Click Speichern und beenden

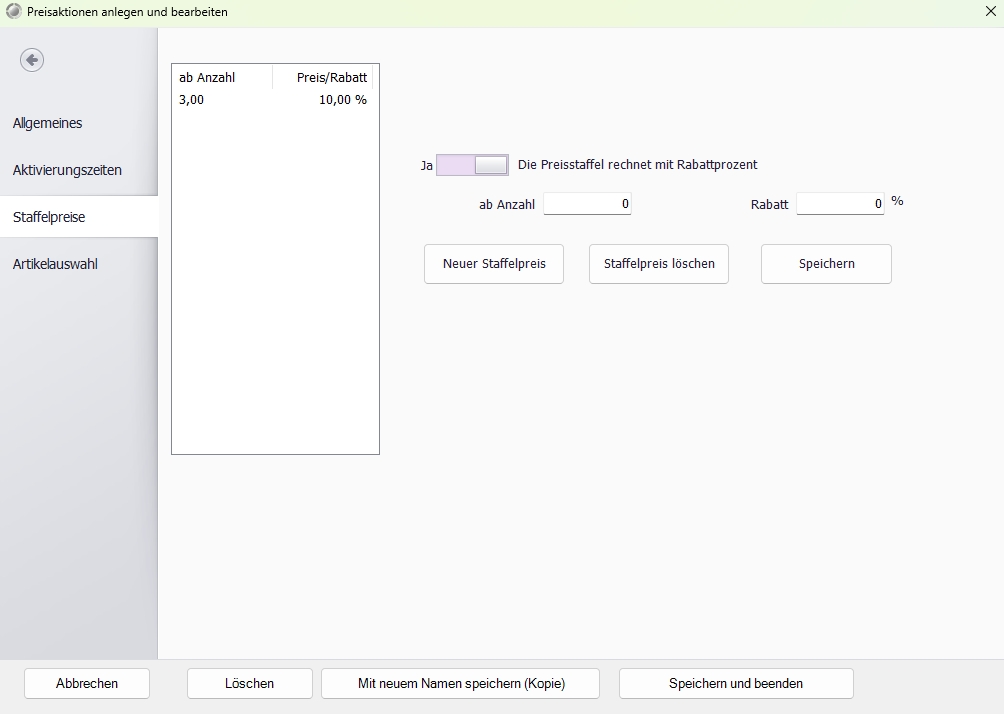tap(736, 684)
